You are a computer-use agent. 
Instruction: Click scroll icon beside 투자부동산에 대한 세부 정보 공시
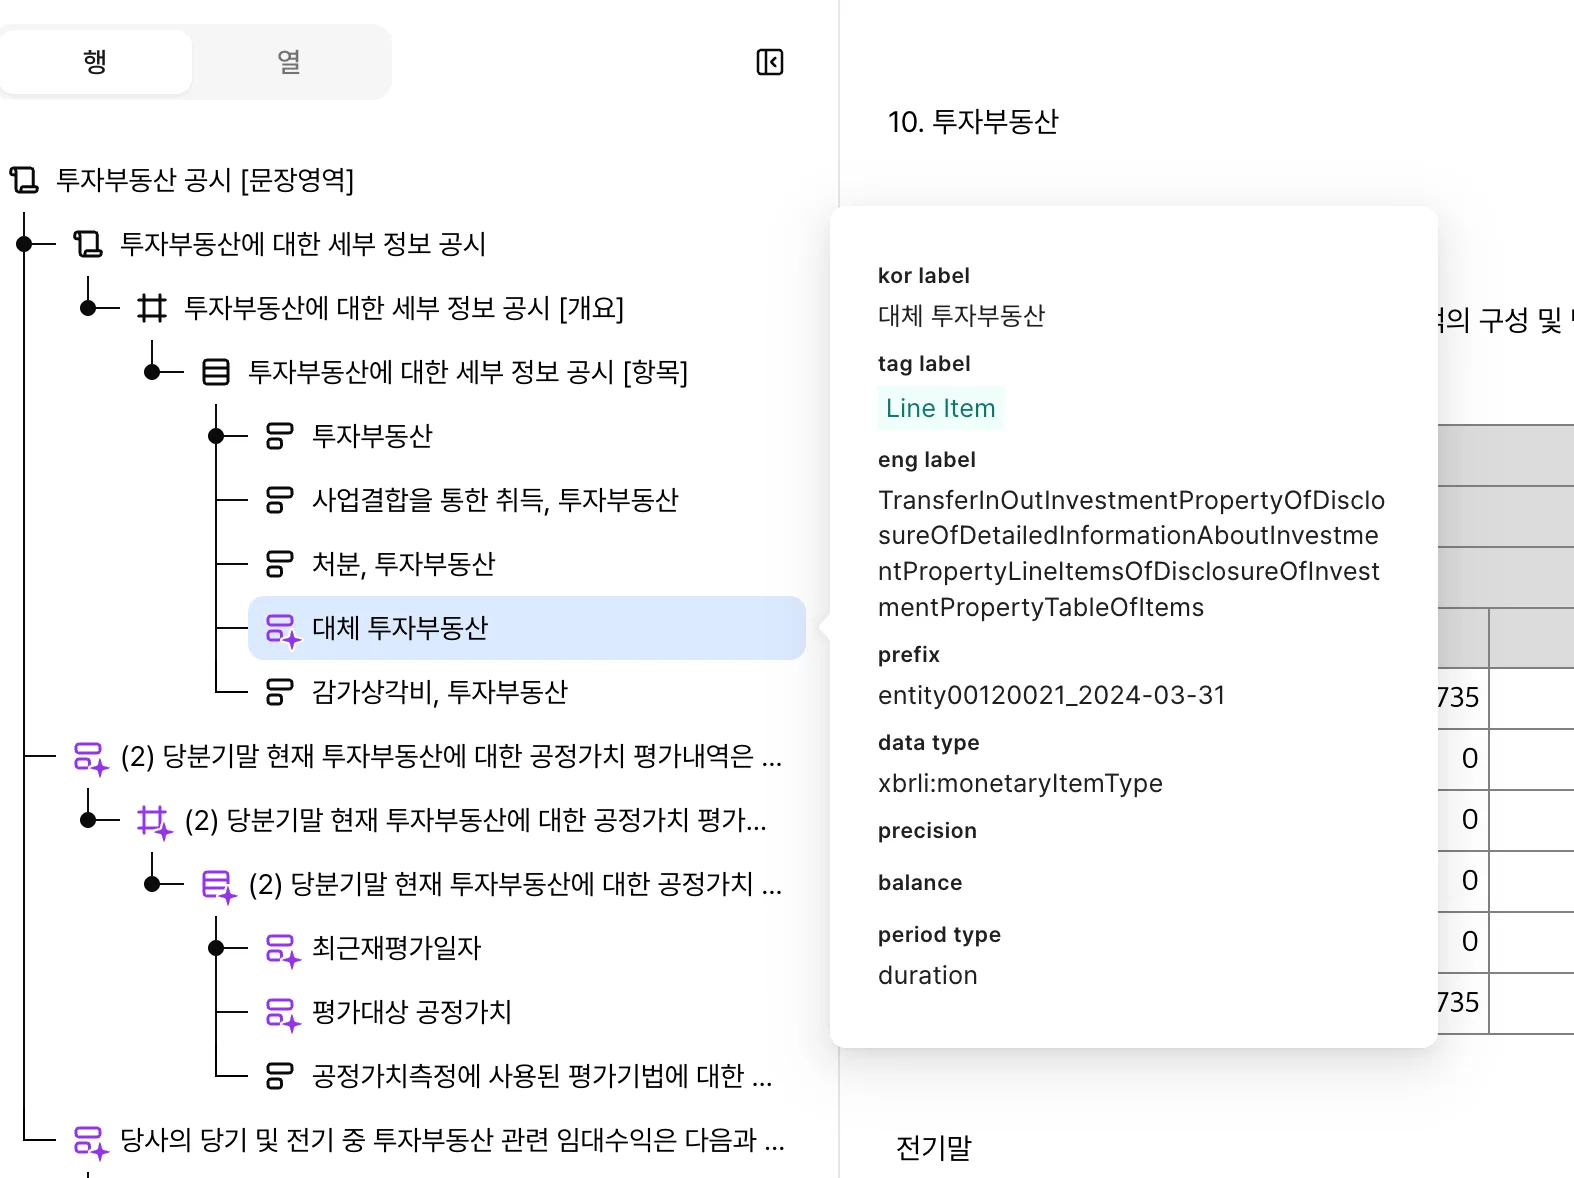(88, 244)
